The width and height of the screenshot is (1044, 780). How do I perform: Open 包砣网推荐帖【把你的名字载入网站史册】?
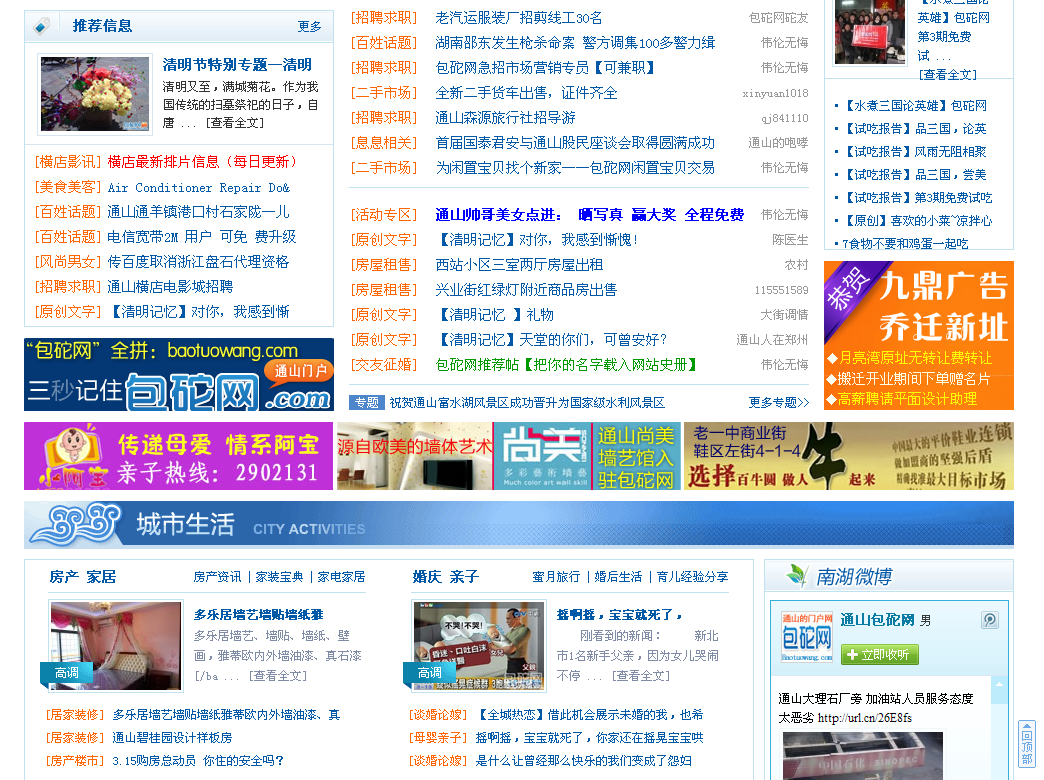point(566,365)
